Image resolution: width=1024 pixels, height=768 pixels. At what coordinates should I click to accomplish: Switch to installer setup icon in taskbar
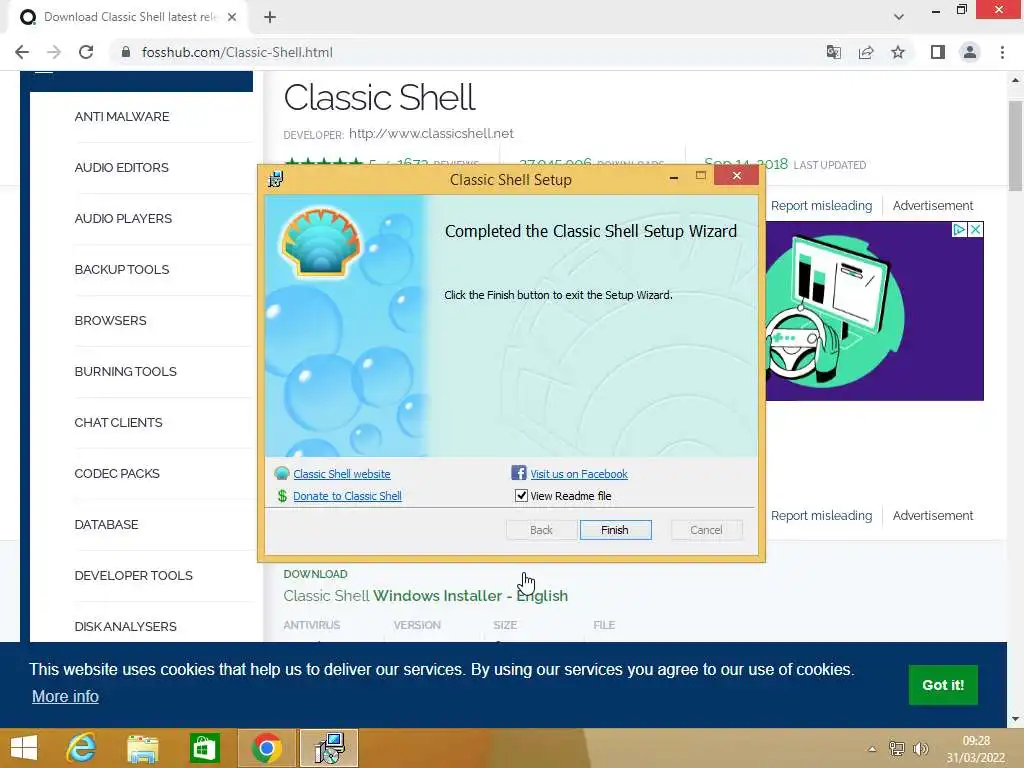click(329, 748)
